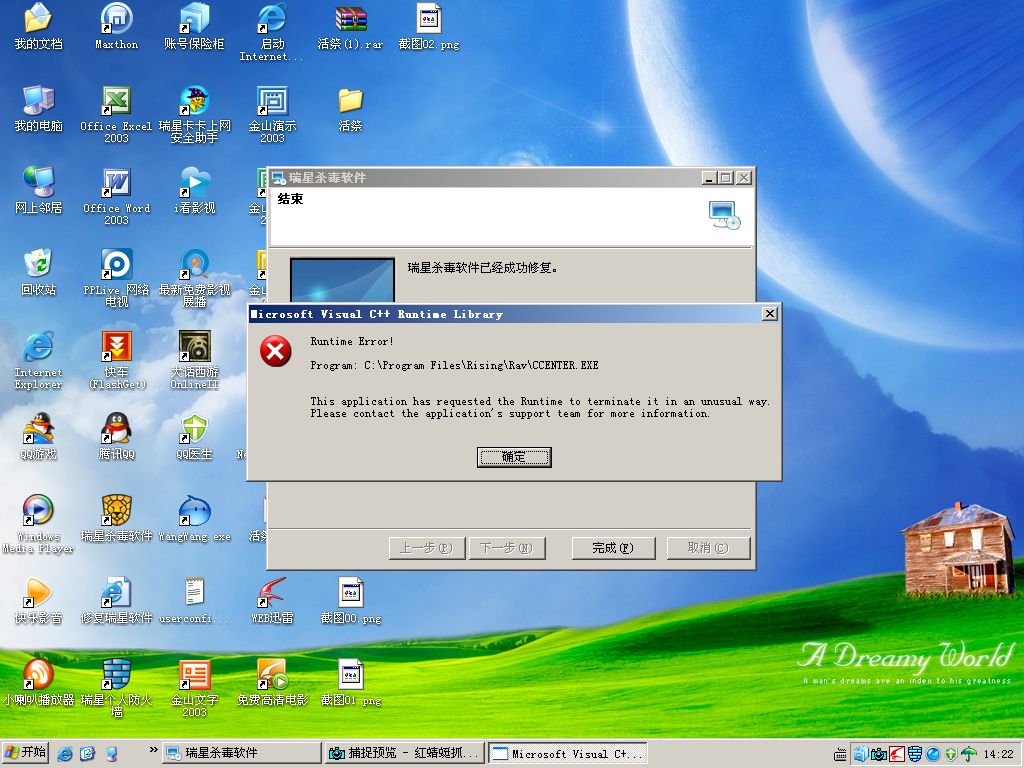Select the Office Word 2003 shortcut
The width and height of the screenshot is (1024, 768).
coord(116,196)
